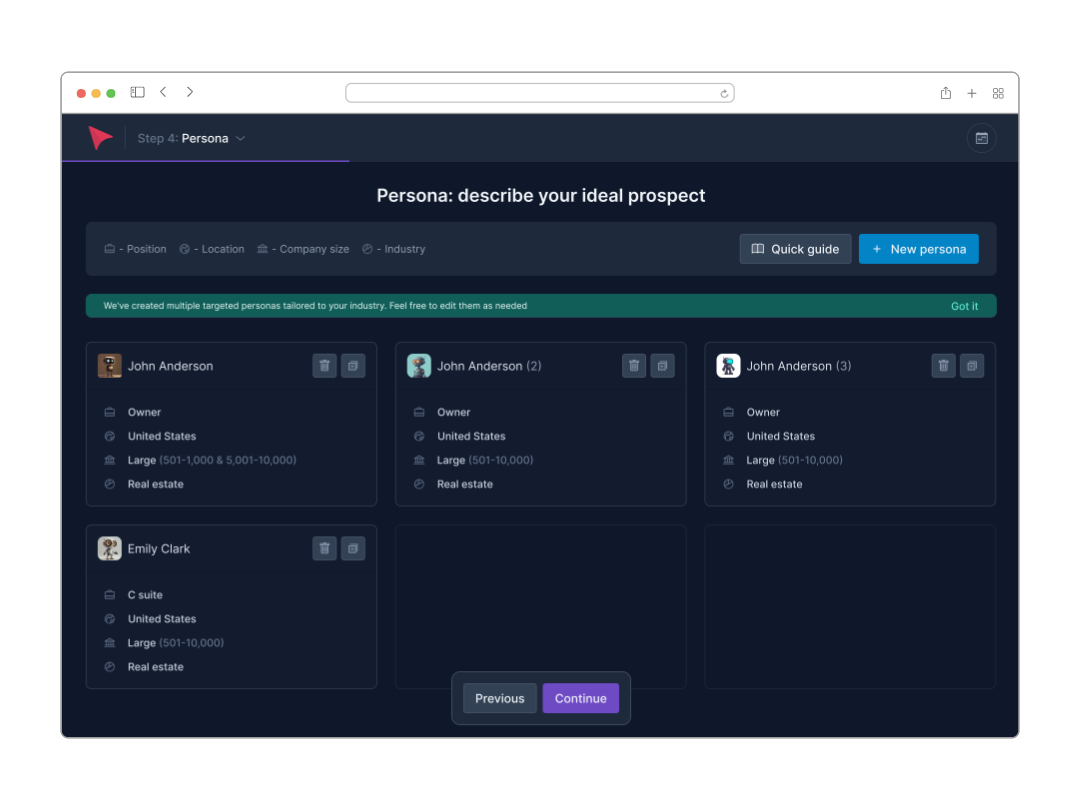The image size is (1080, 810).
Task: Click the browser address bar
Action: point(540,92)
